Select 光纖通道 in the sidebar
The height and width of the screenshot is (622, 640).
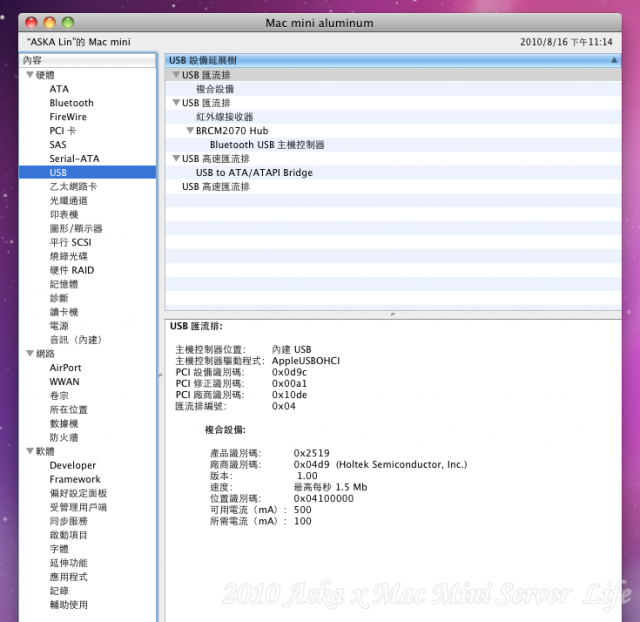click(69, 200)
